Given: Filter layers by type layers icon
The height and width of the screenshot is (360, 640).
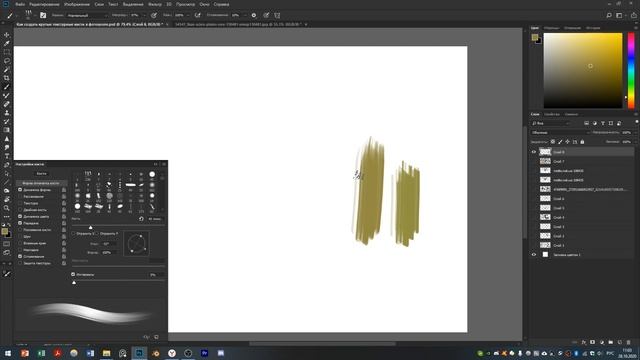Looking at the screenshot, I should (x=603, y=123).
